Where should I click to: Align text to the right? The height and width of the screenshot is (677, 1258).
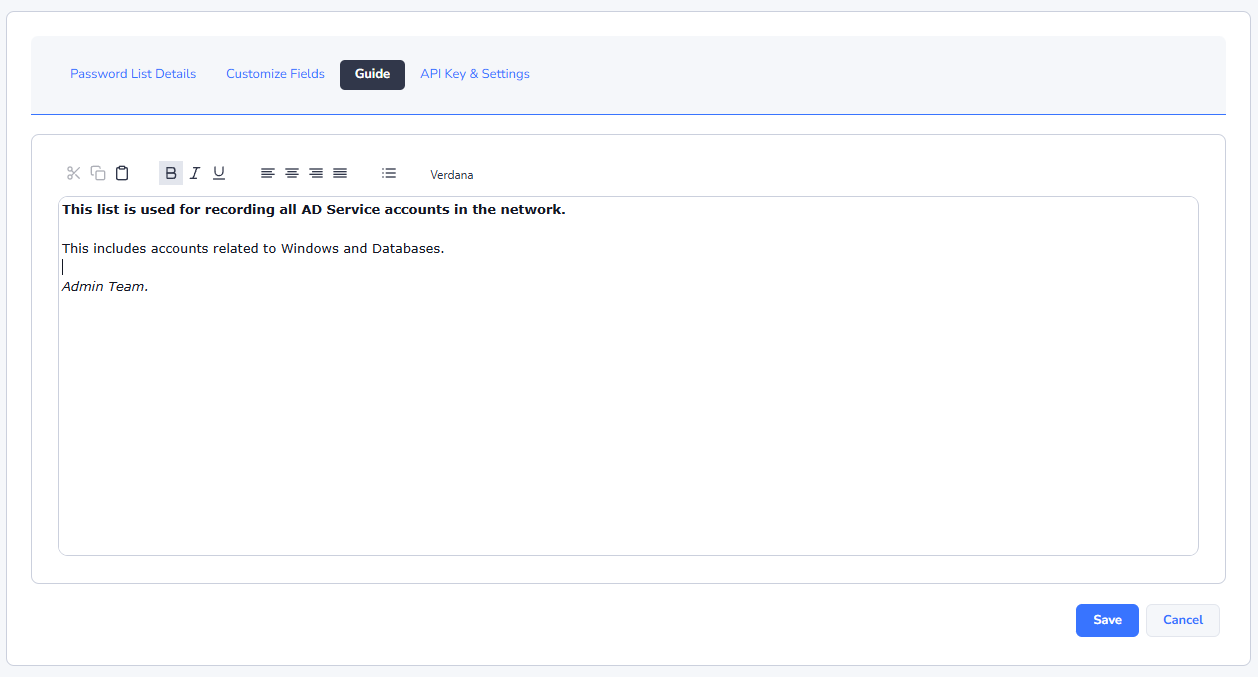pos(316,173)
